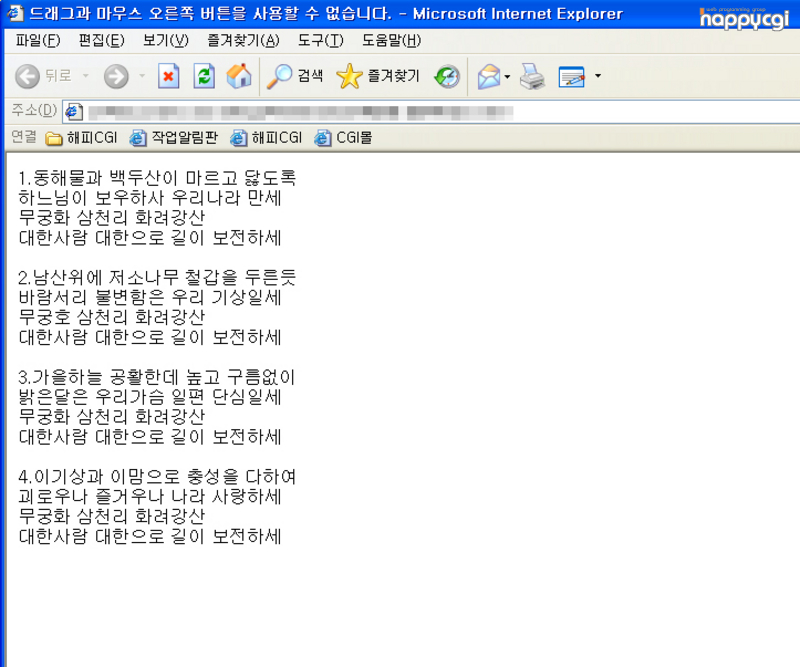Click the 연결 links bar label
The width and height of the screenshot is (800, 667).
[24, 137]
